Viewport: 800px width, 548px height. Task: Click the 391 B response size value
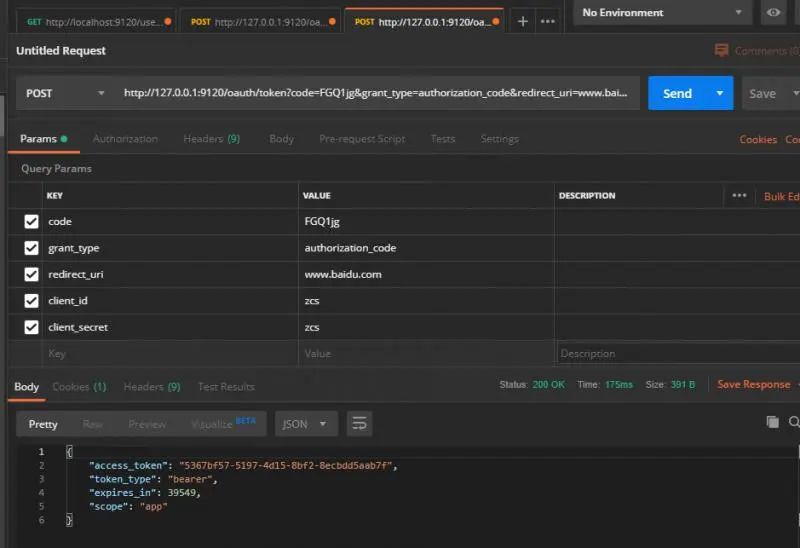[683, 384]
